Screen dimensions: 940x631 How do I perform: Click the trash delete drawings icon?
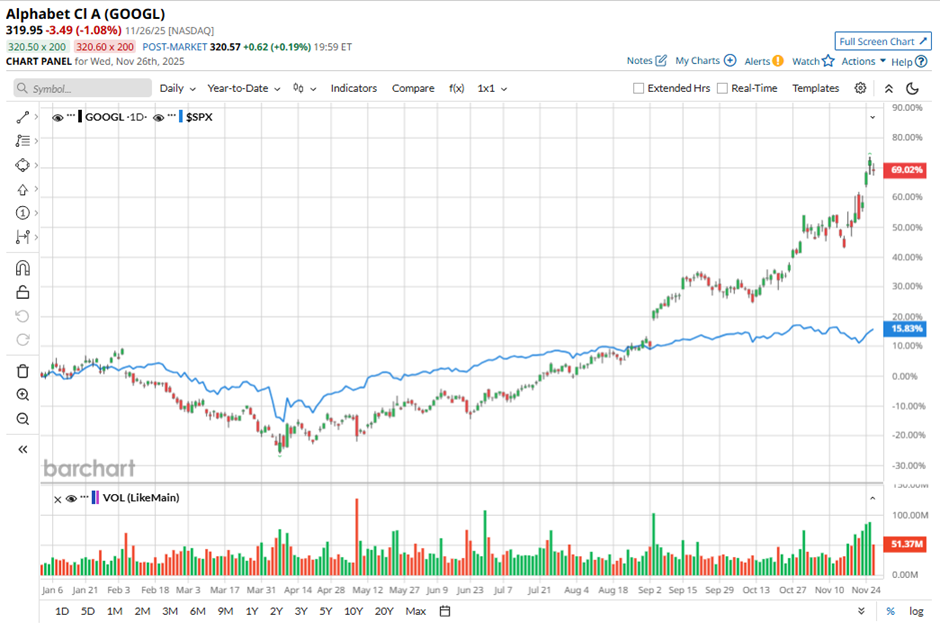(23, 371)
